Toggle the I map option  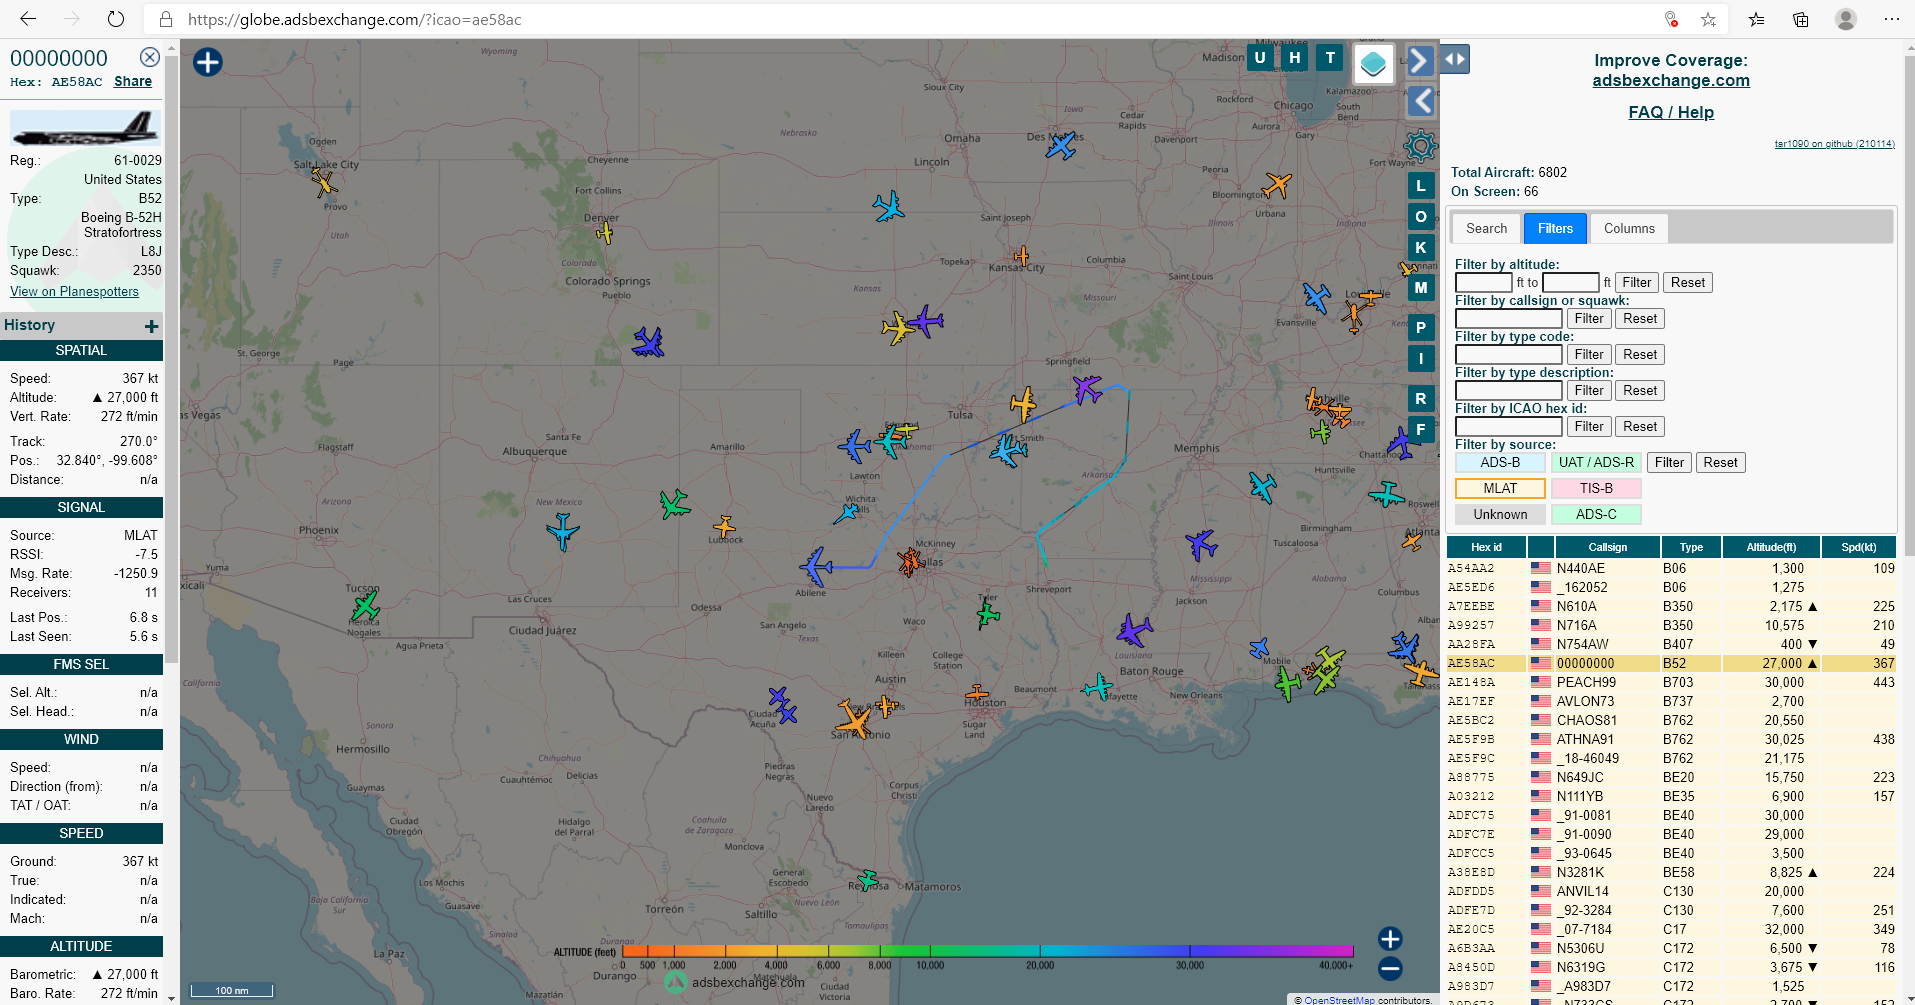pos(1421,359)
